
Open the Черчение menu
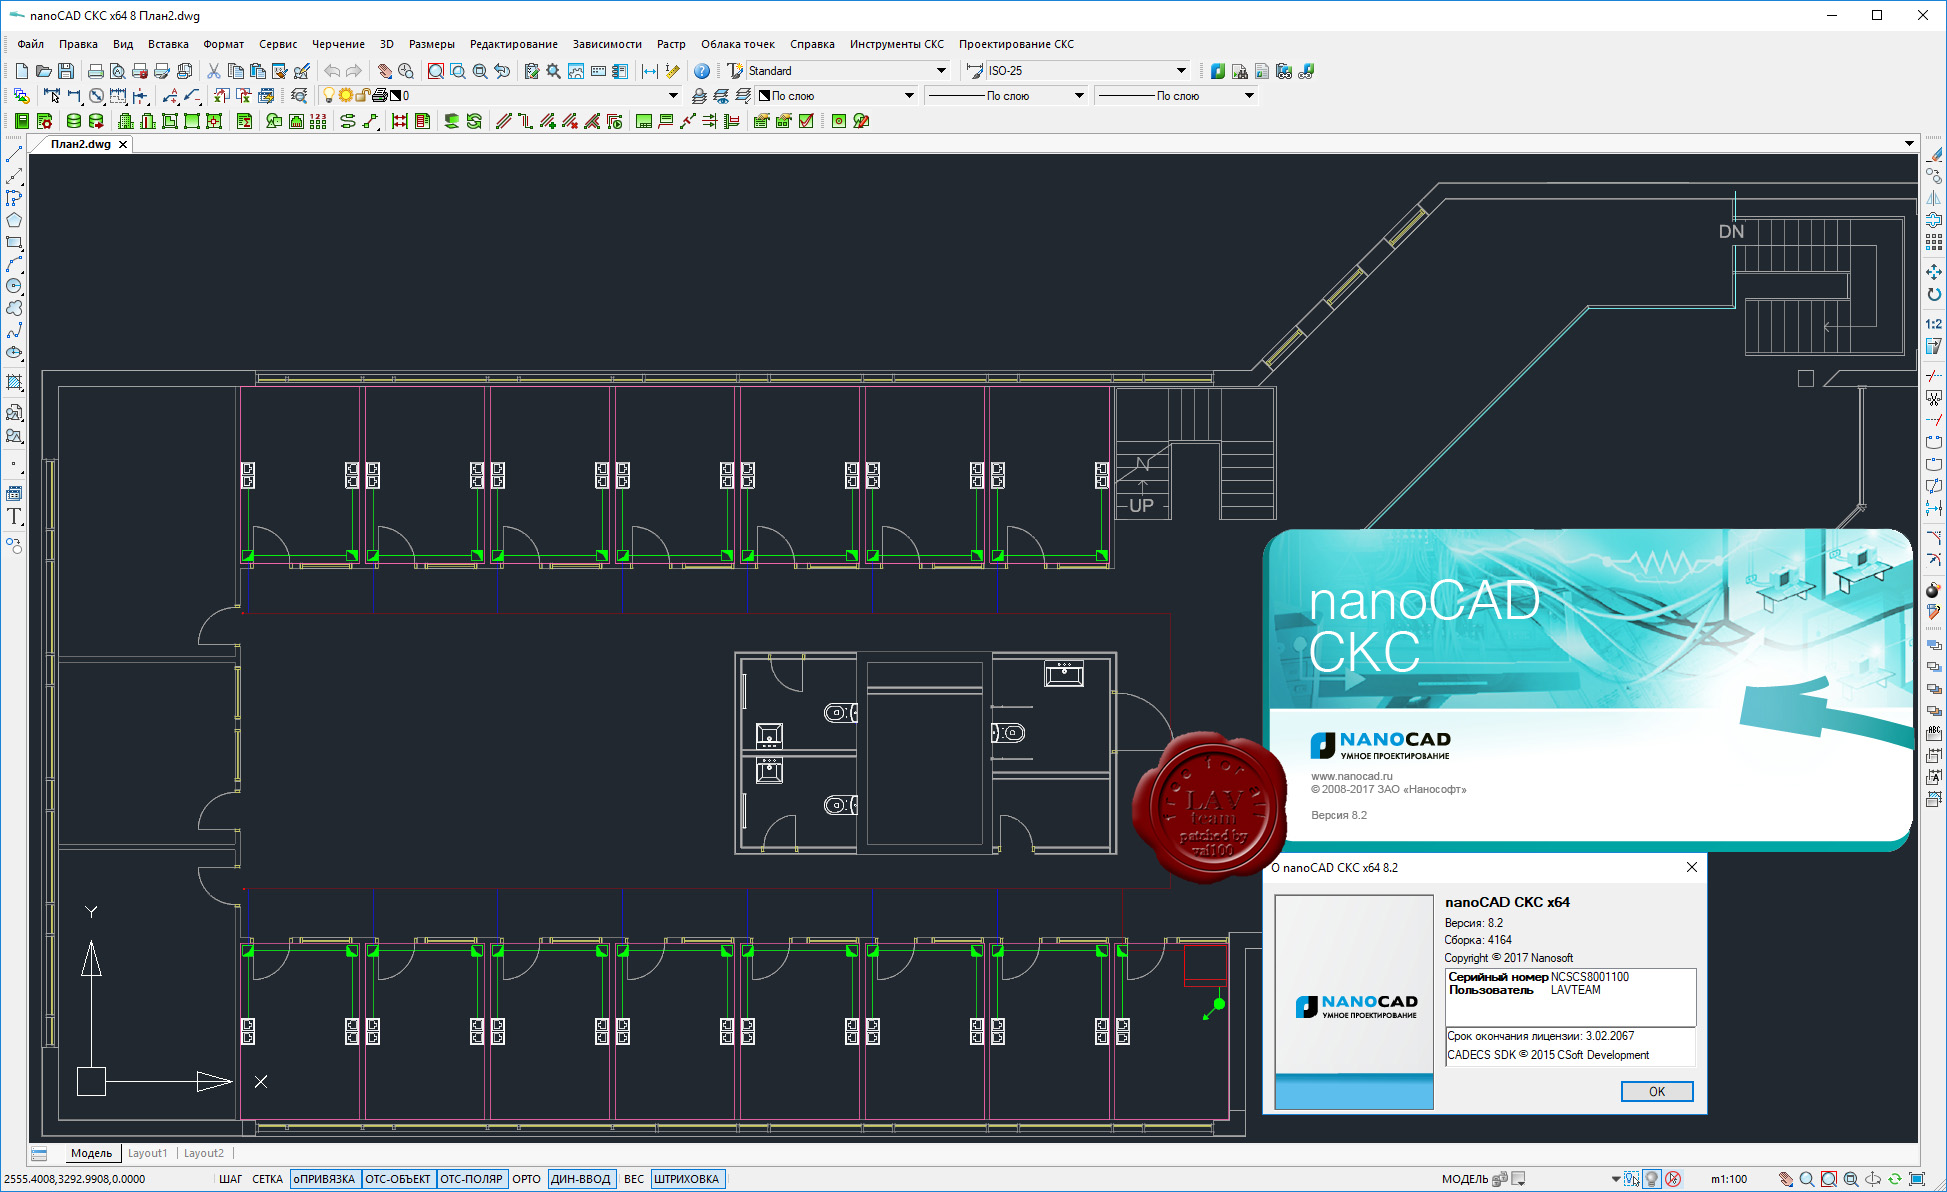click(x=338, y=44)
